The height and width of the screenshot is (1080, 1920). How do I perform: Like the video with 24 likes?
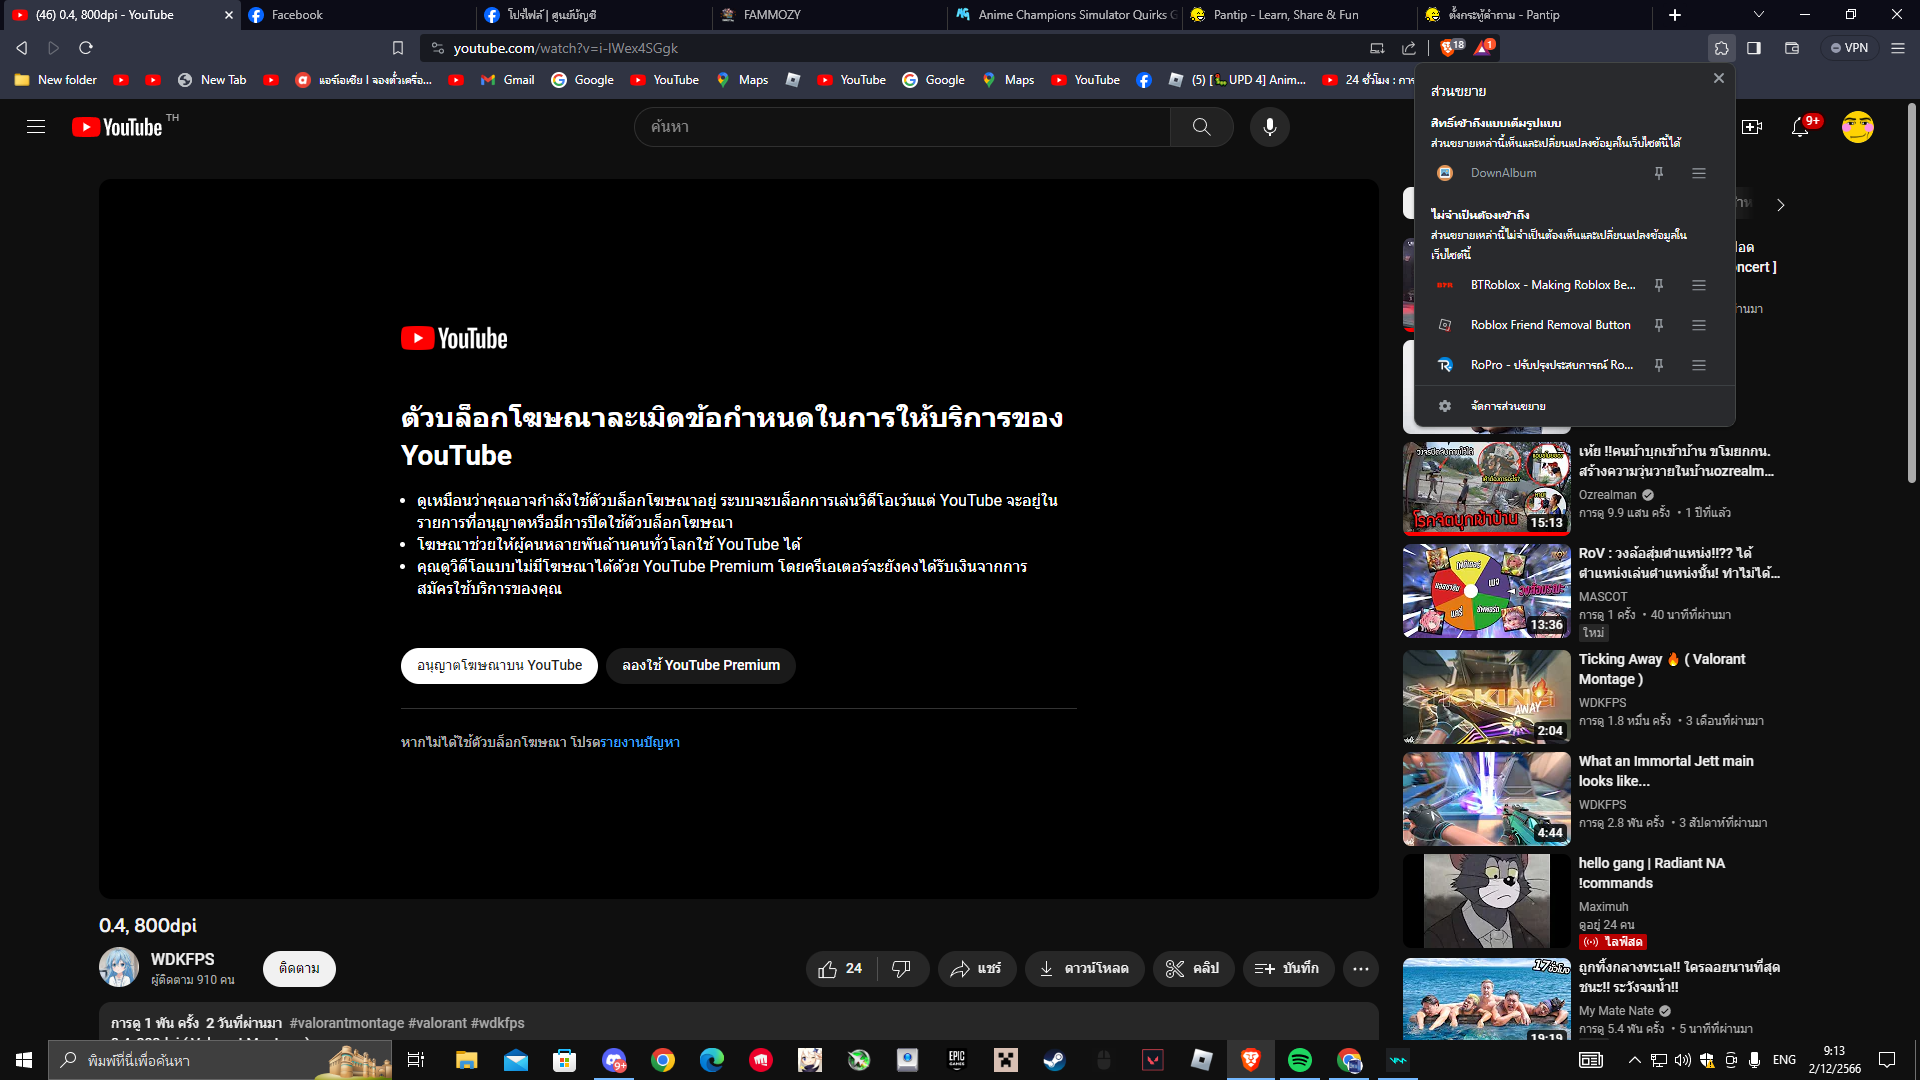click(840, 969)
